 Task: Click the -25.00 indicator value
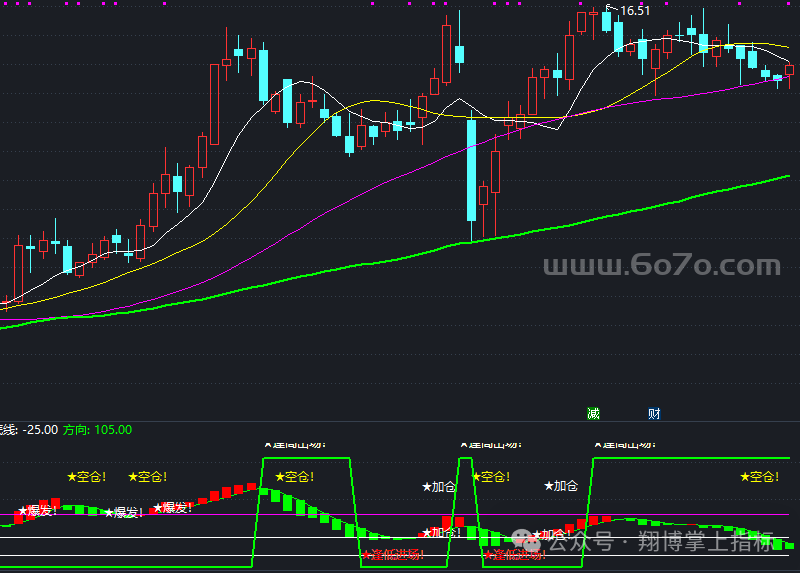(39, 429)
